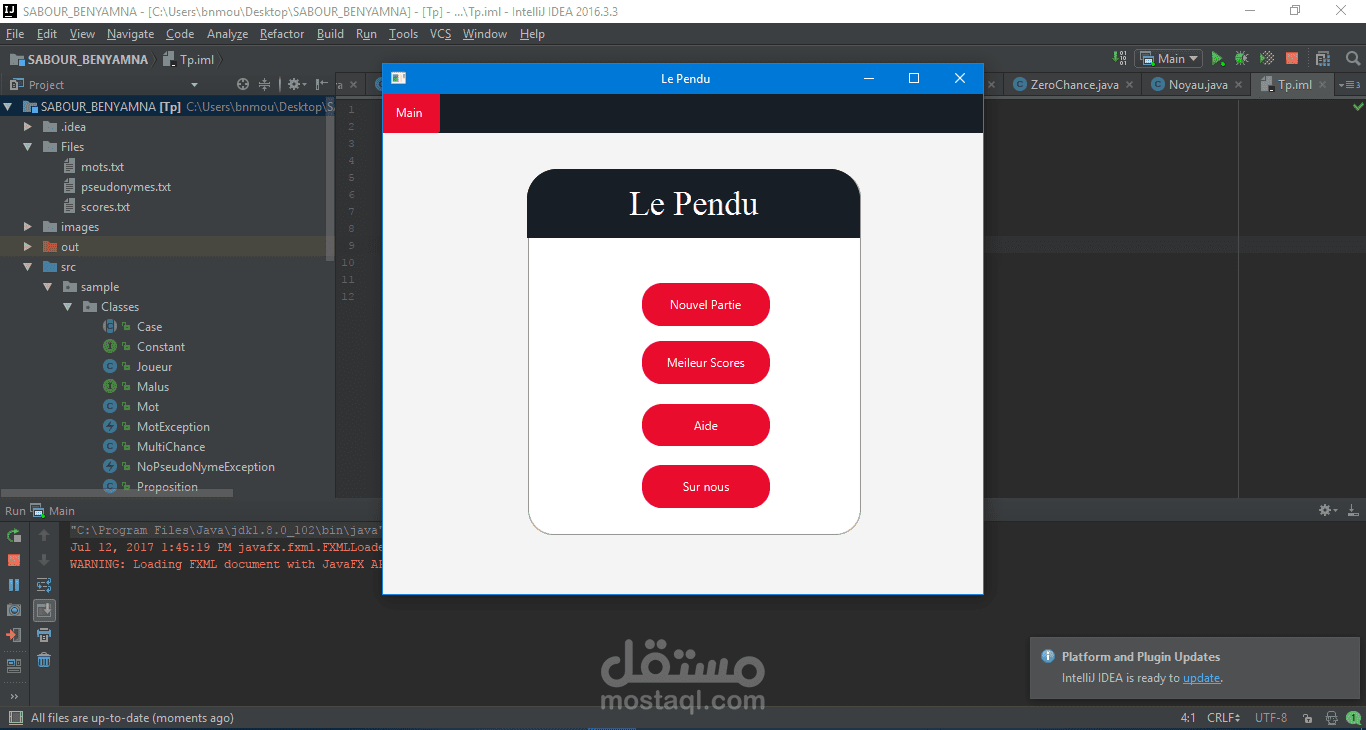The image size is (1366, 730).
Task: Collapse the src folder
Action: coord(28,267)
